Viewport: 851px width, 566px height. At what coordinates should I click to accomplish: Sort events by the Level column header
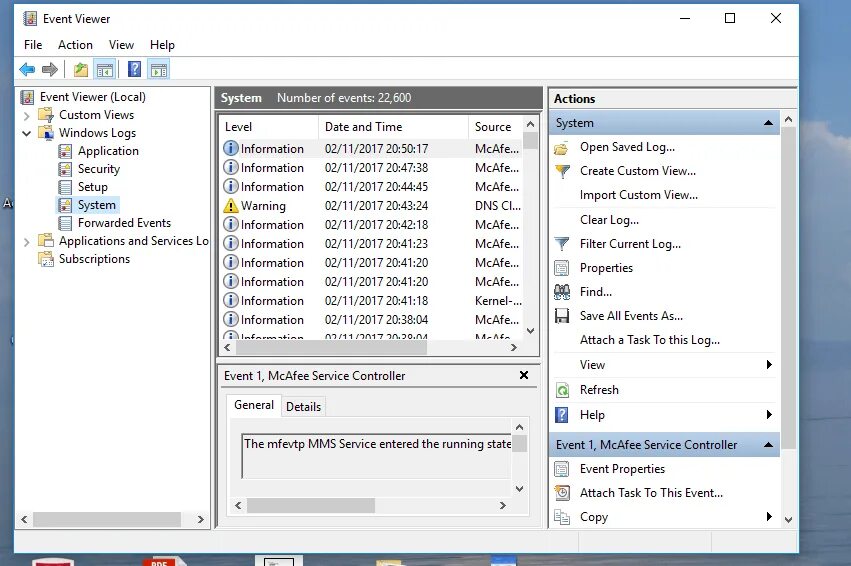[269, 127]
